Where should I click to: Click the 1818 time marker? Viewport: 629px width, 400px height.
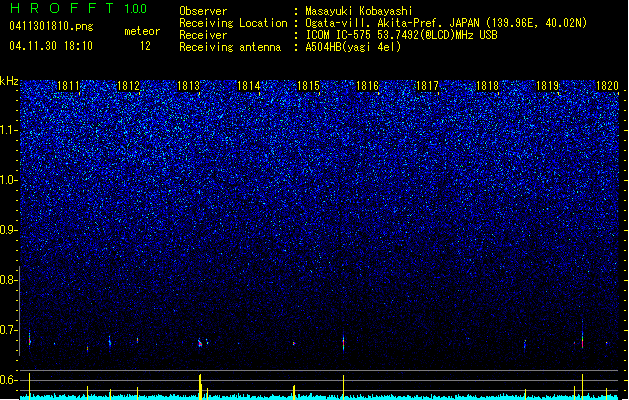(487, 86)
